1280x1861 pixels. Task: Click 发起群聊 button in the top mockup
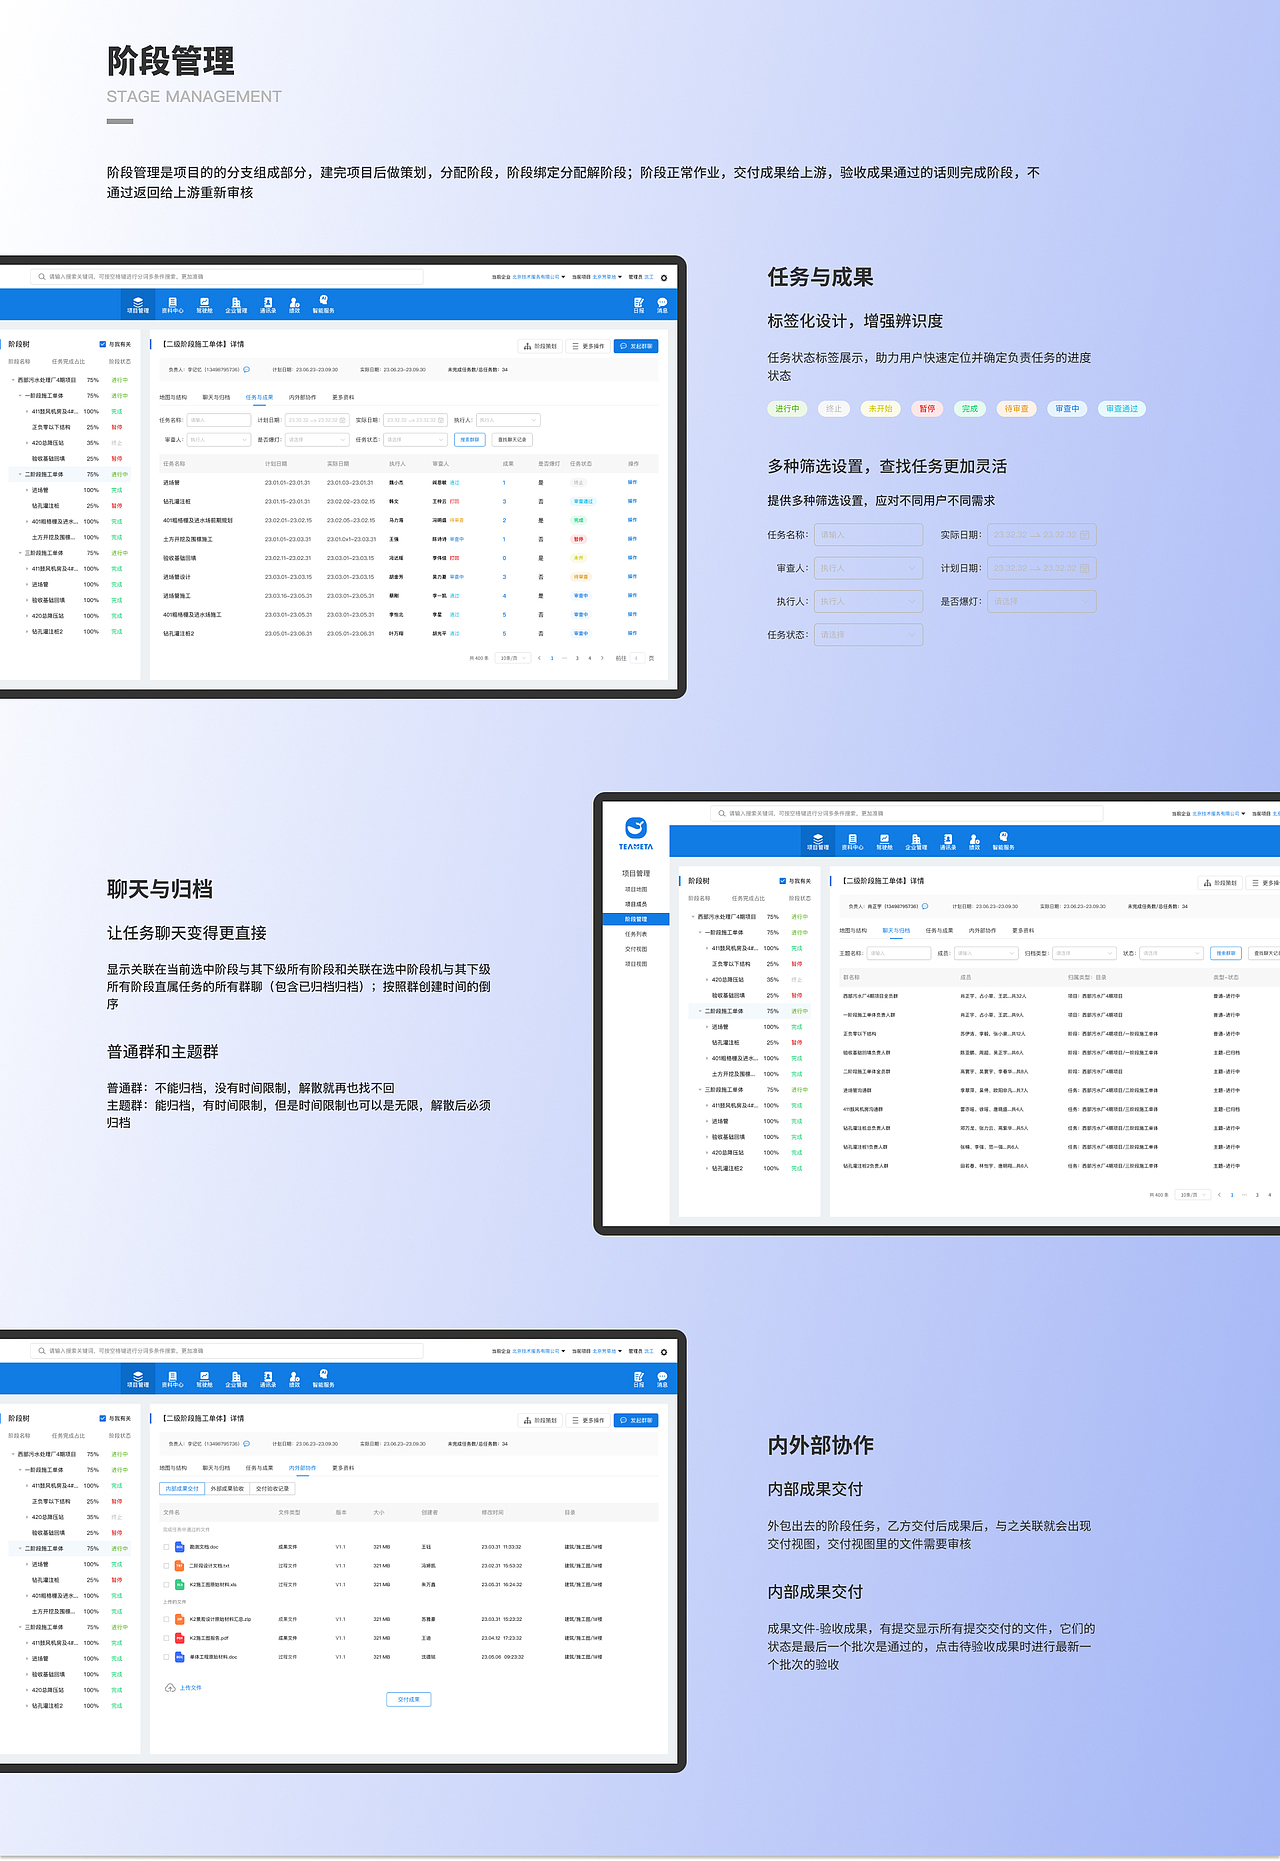(x=636, y=346)
